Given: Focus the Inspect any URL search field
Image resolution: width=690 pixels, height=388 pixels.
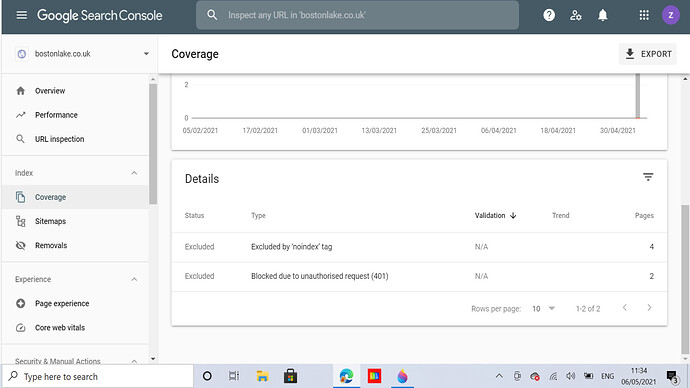Looking at the screenshot, I should (357, 15).
